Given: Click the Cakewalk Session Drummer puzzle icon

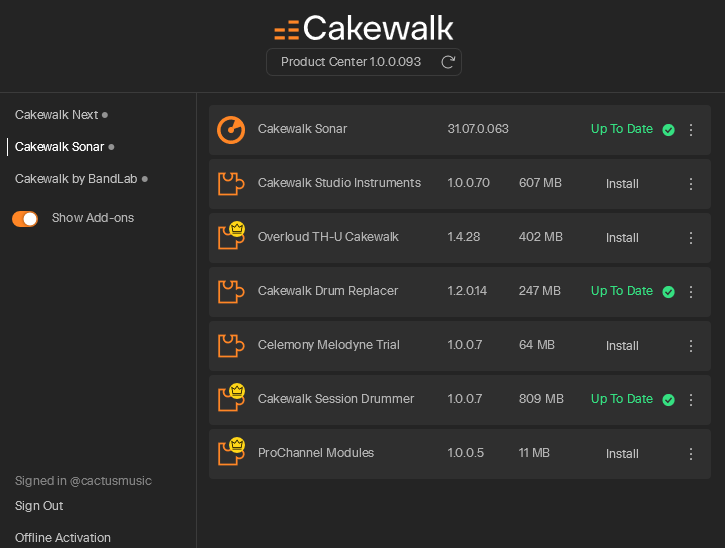Looking at the screenshot, I should [231, 398].
